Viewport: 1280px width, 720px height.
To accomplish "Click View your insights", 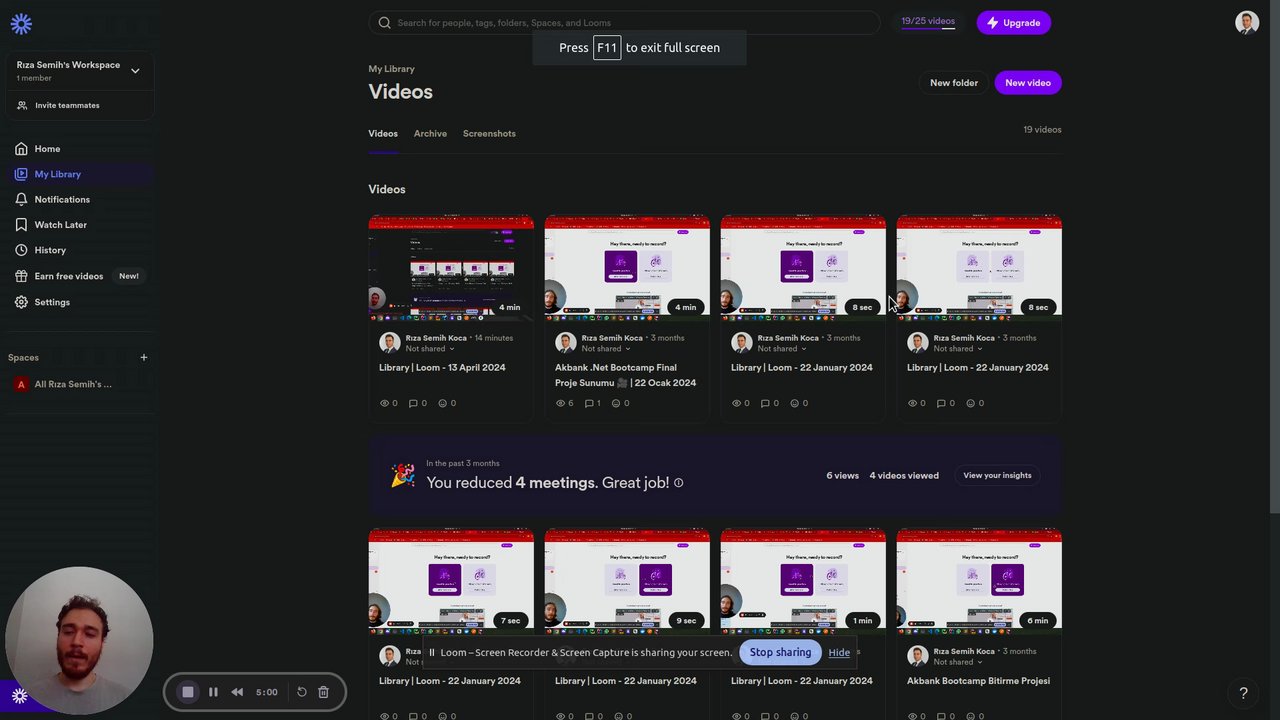I will [997, 475].
